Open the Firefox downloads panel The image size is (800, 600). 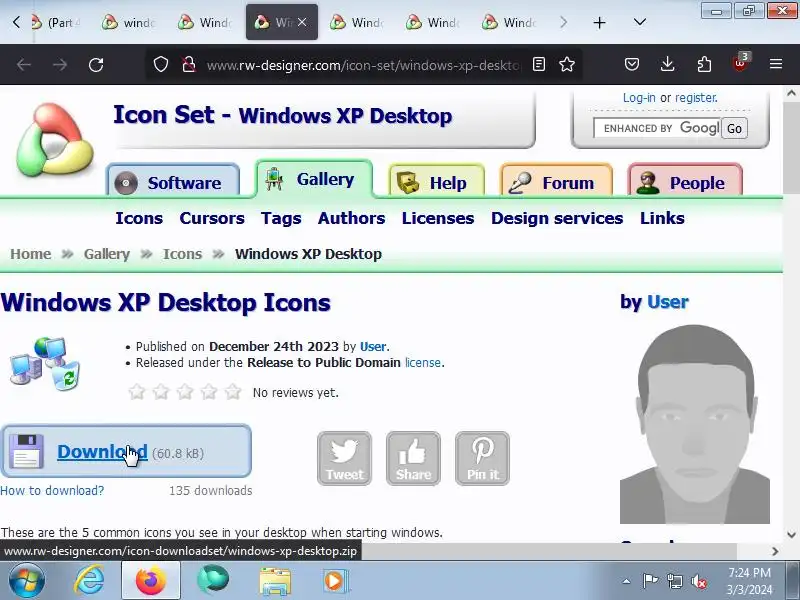667,64
